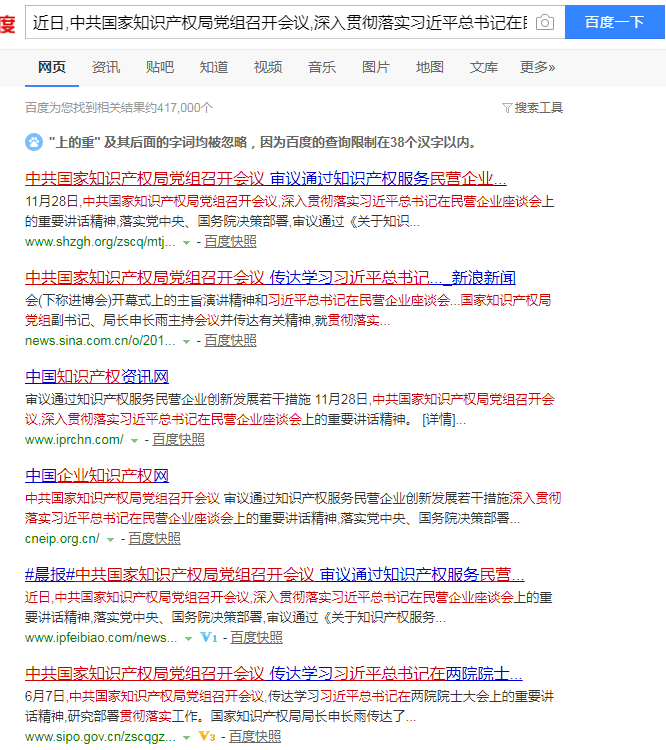Open 百度快照 for the iprchn.com result
Screen dimensions: 666x750
(178, 440)
